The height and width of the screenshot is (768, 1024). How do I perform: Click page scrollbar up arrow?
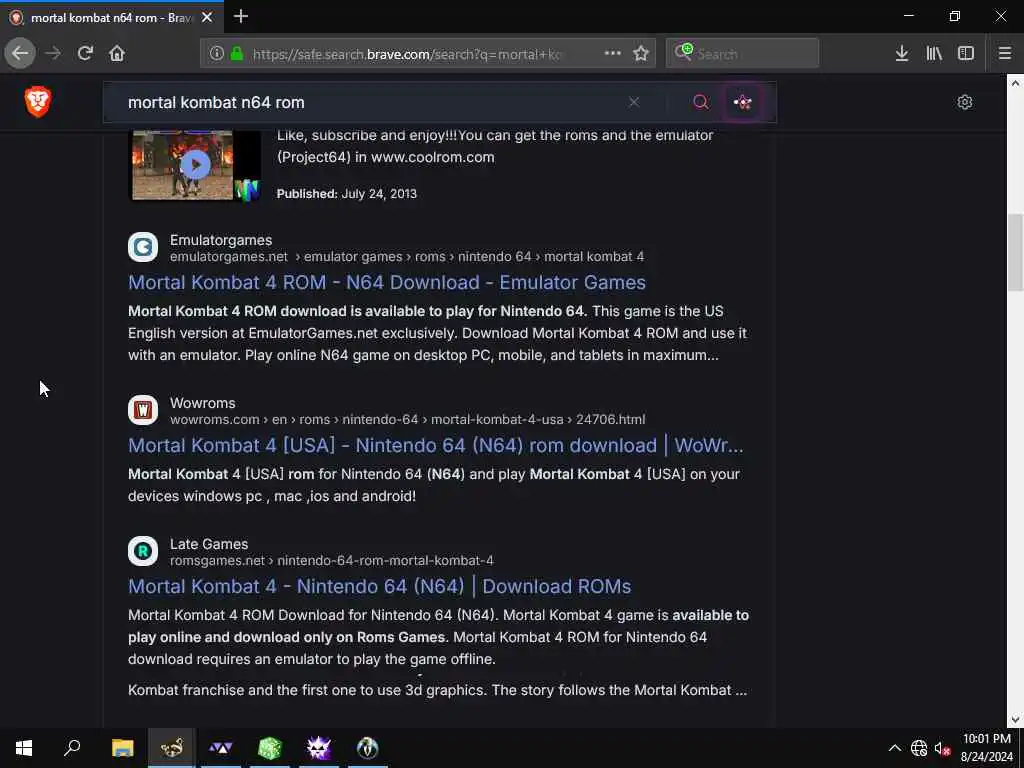click(1015, 83)
